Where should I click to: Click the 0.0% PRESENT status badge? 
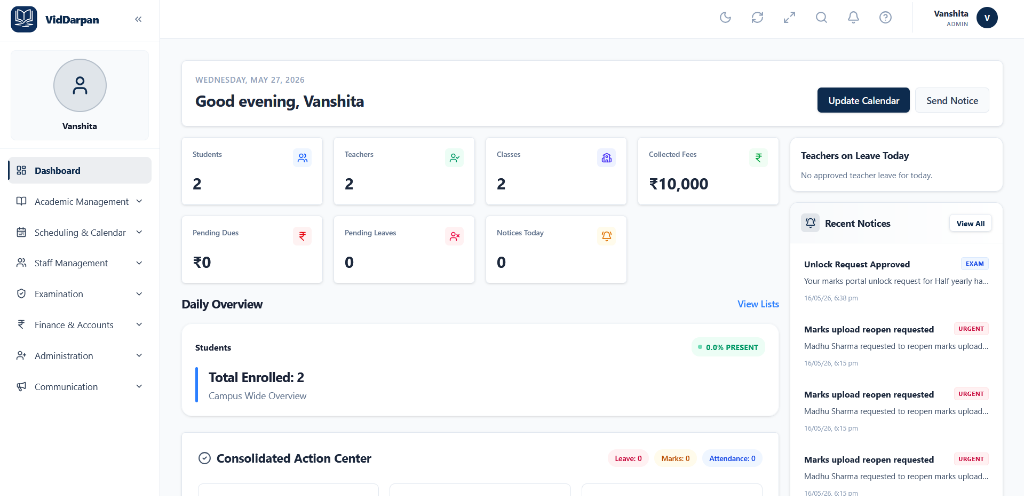click(x=728, y=347)
